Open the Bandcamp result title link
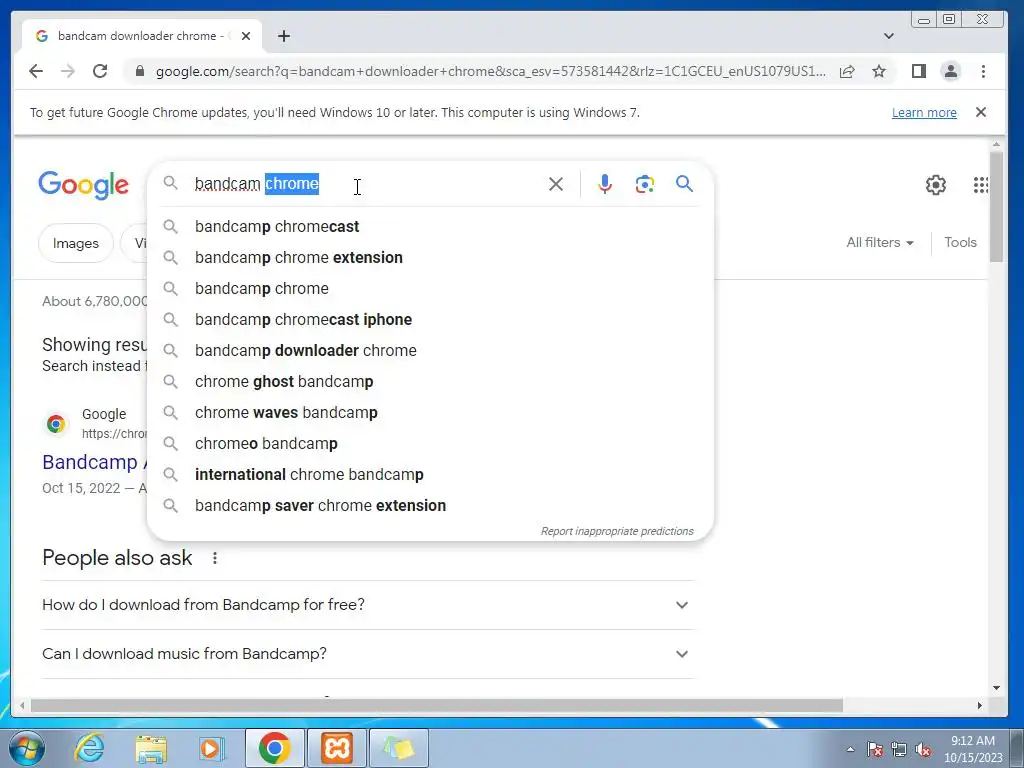Image resolution: width=1024 pixels, height=768 pixels. (x=95, y=462)
